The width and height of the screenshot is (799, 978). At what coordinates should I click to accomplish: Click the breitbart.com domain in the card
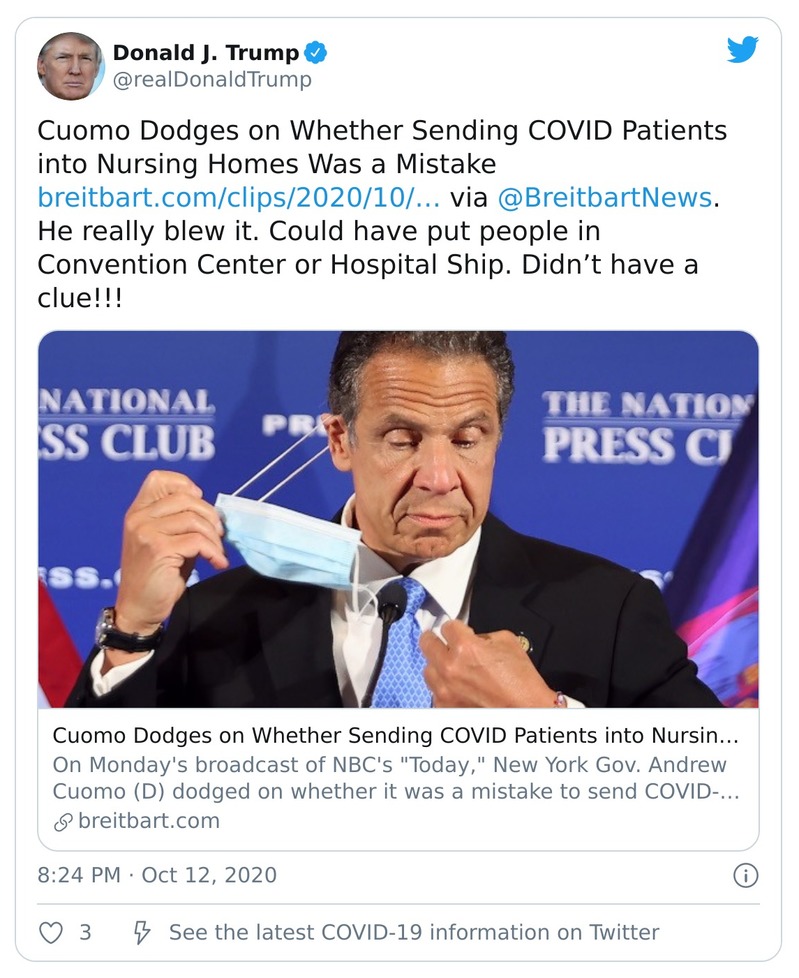tap(148, 821)
